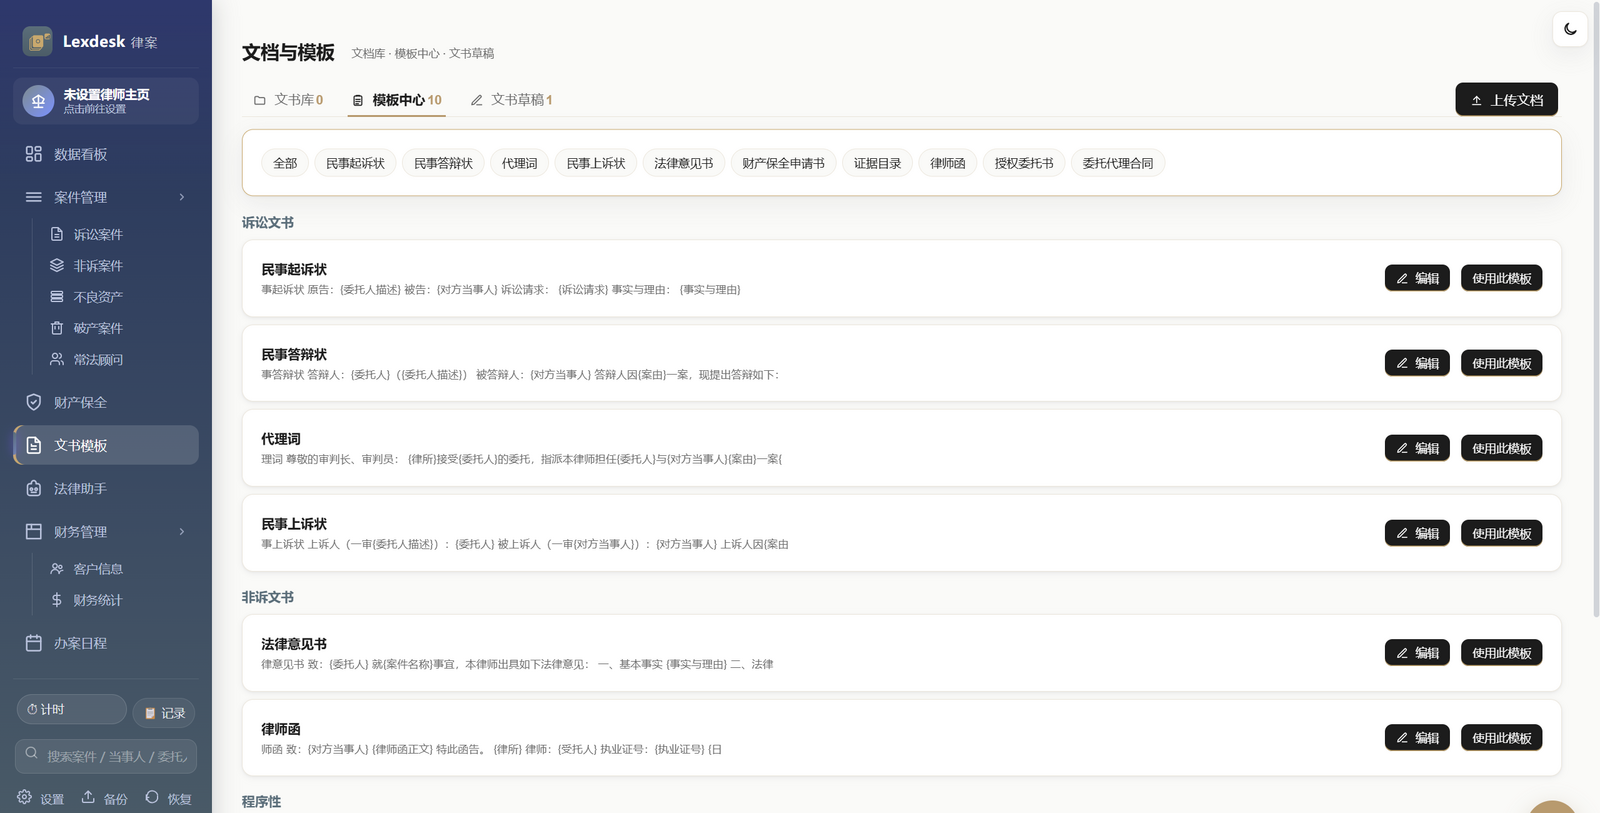1600x813 pixels.
Task: Open 法律助手 robot icon
Action: point(34,488)
